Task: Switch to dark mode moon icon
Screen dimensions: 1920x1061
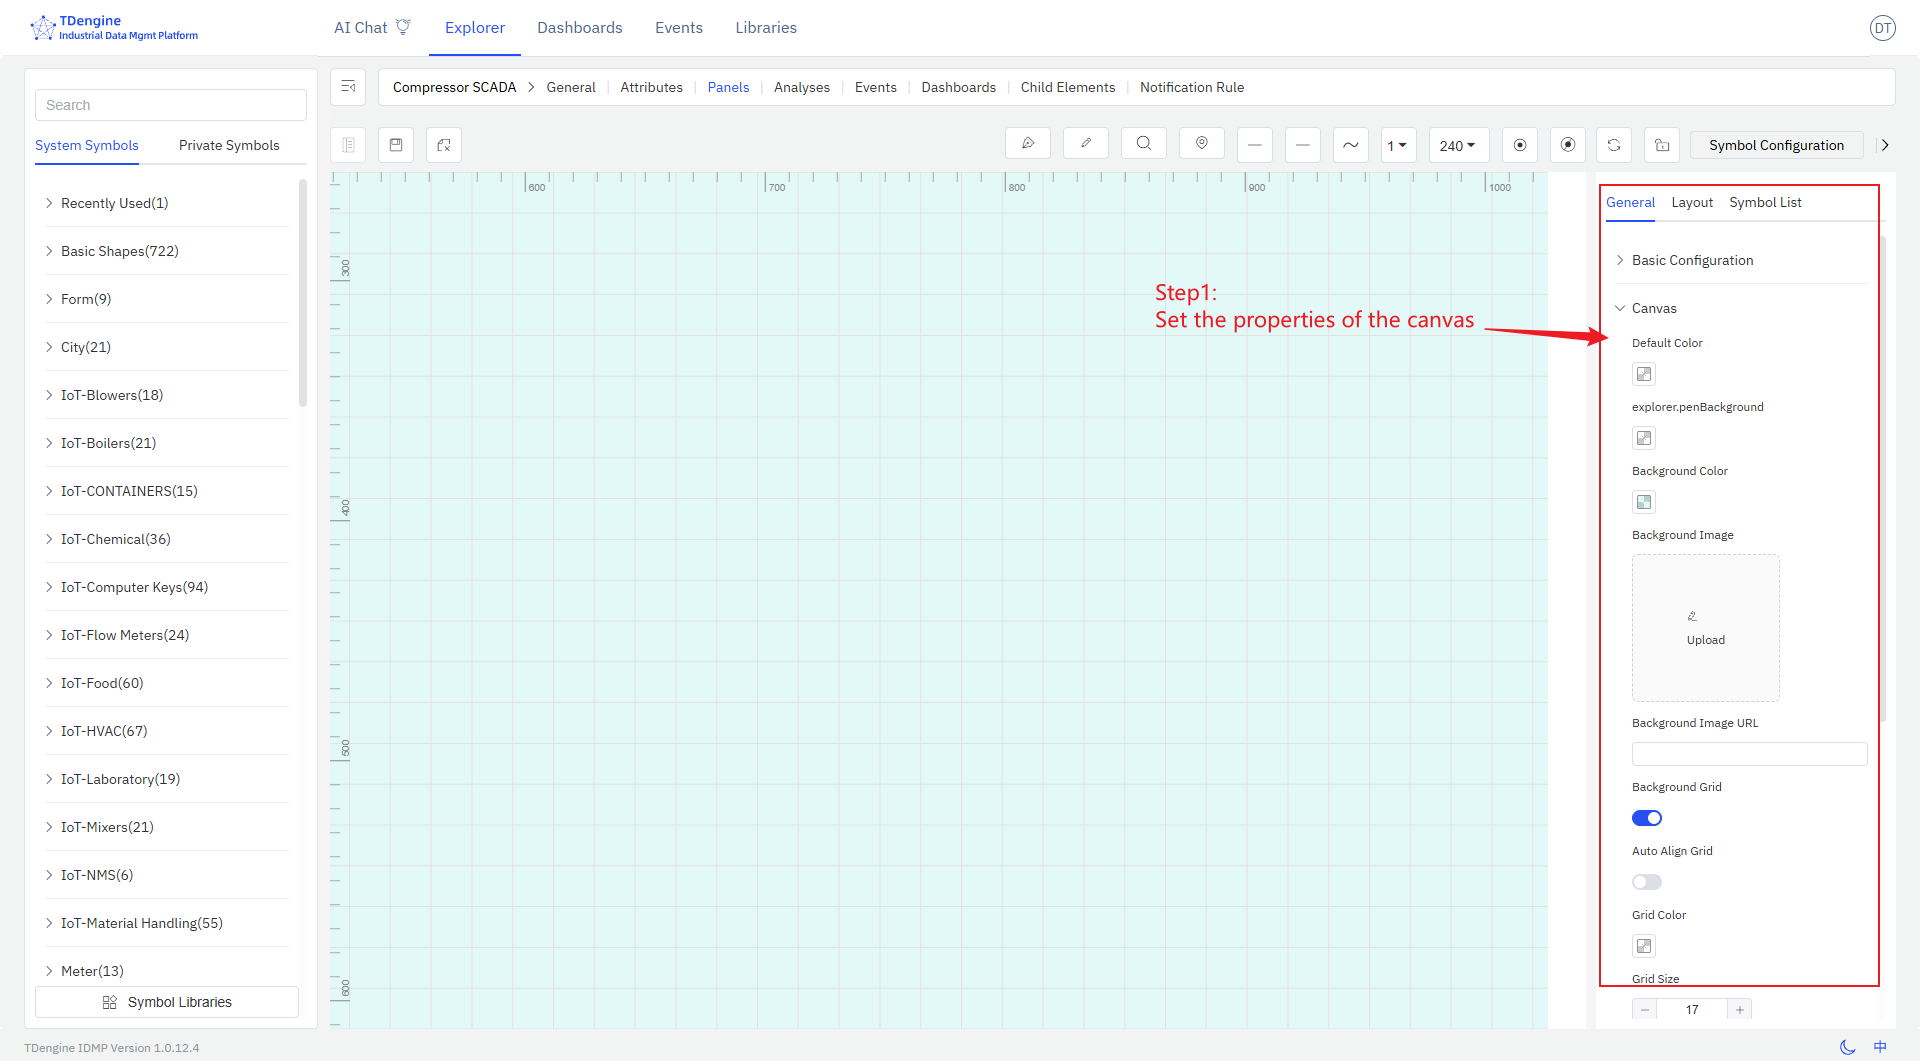Action: (1847, 1047)
